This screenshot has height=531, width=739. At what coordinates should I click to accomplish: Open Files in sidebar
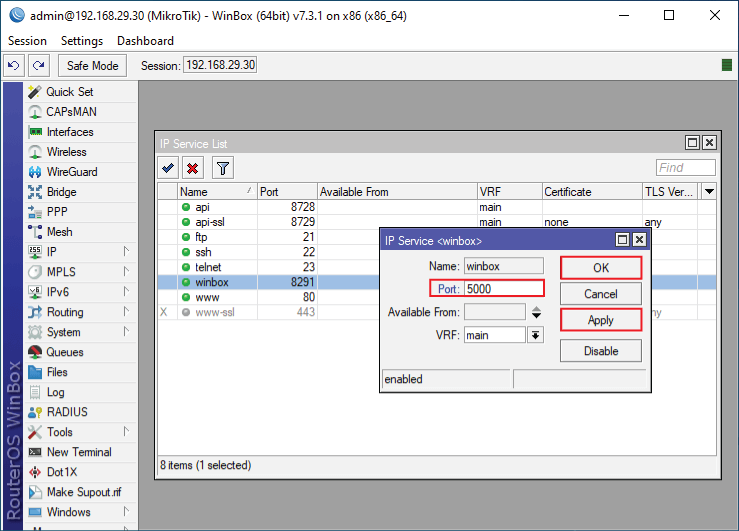80,372
